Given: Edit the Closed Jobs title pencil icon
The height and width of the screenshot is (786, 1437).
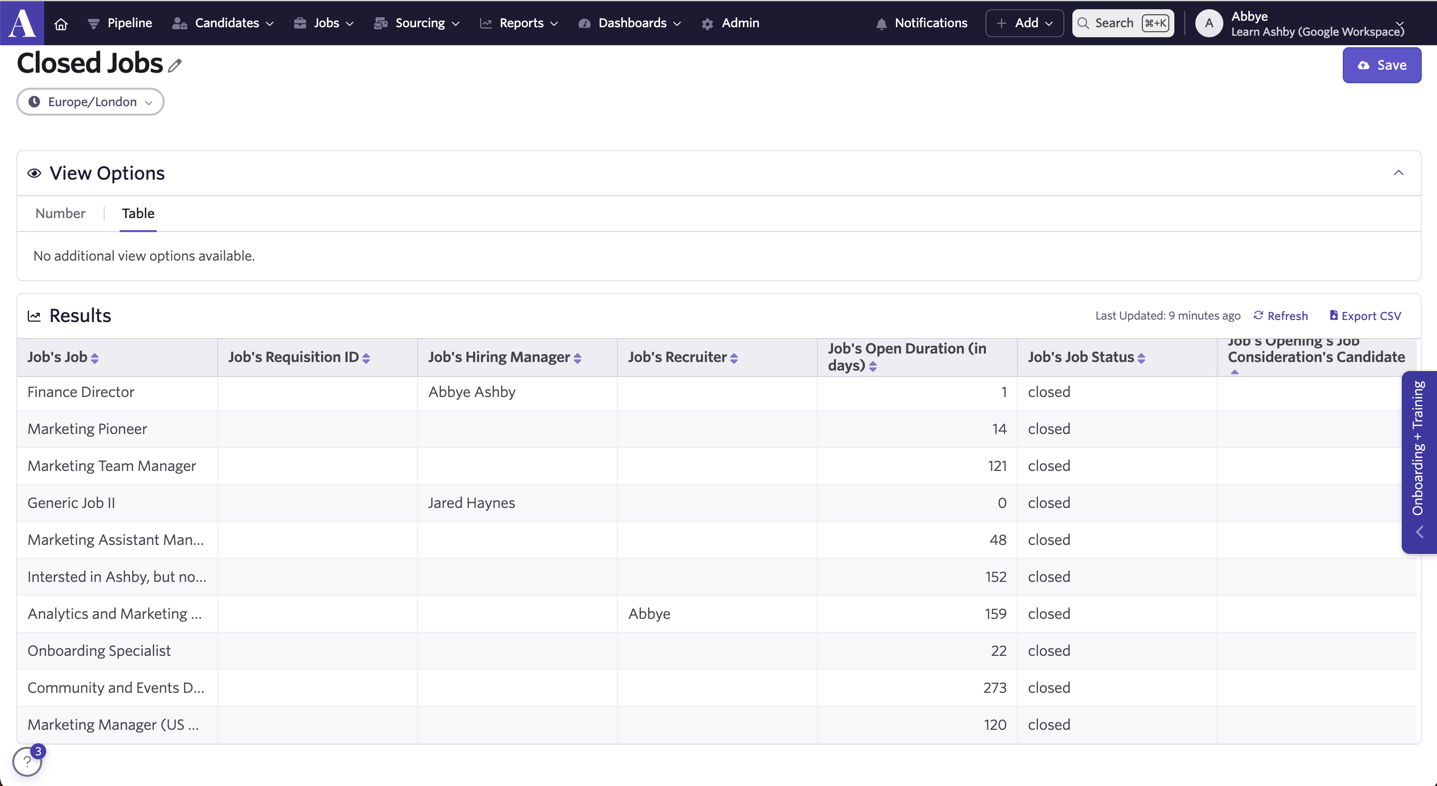Looking at the screenshot, I should pos(175,66).
